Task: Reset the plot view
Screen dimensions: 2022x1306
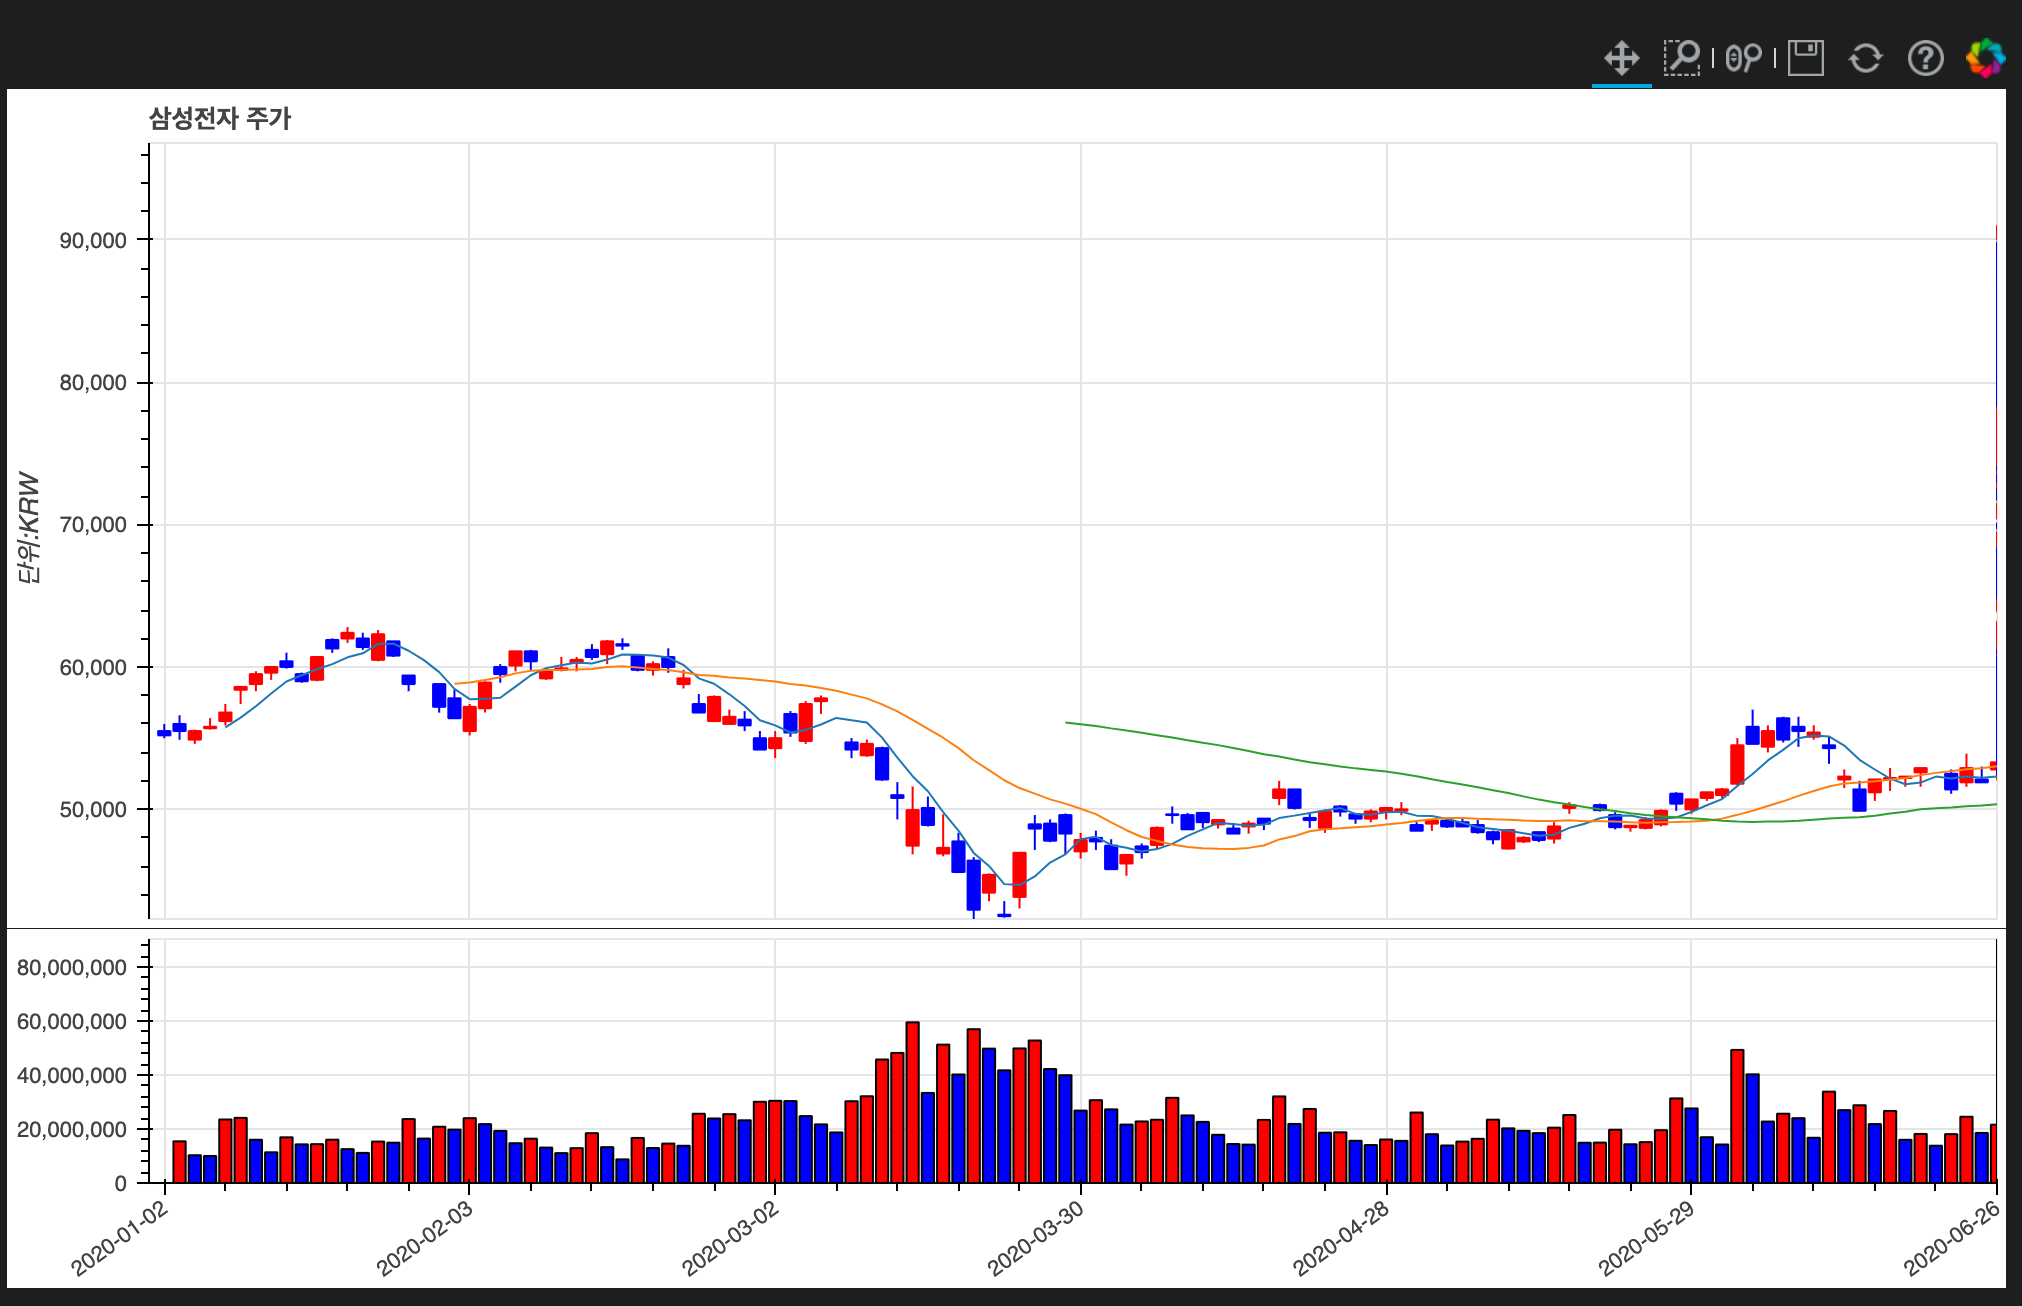Action: point(1865,58)
